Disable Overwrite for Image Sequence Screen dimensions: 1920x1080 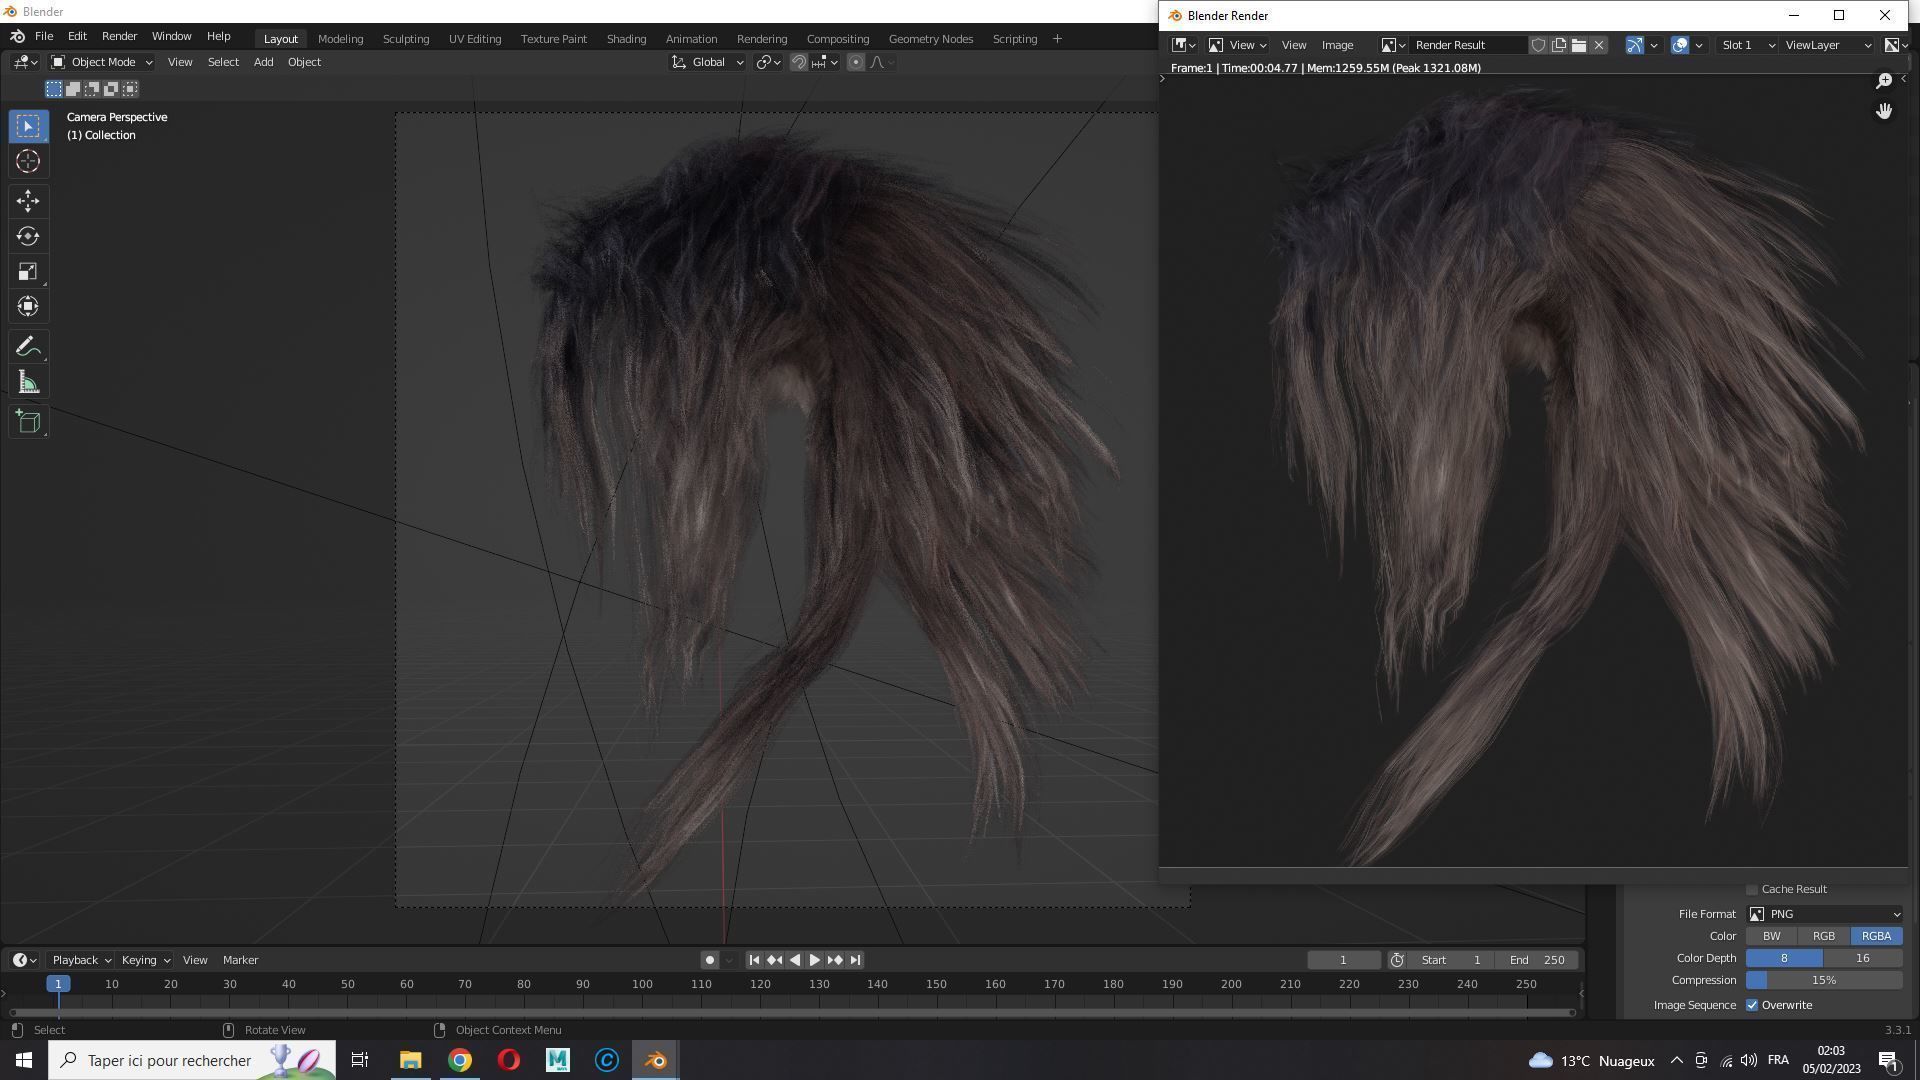click(x=1752, y=1005)
